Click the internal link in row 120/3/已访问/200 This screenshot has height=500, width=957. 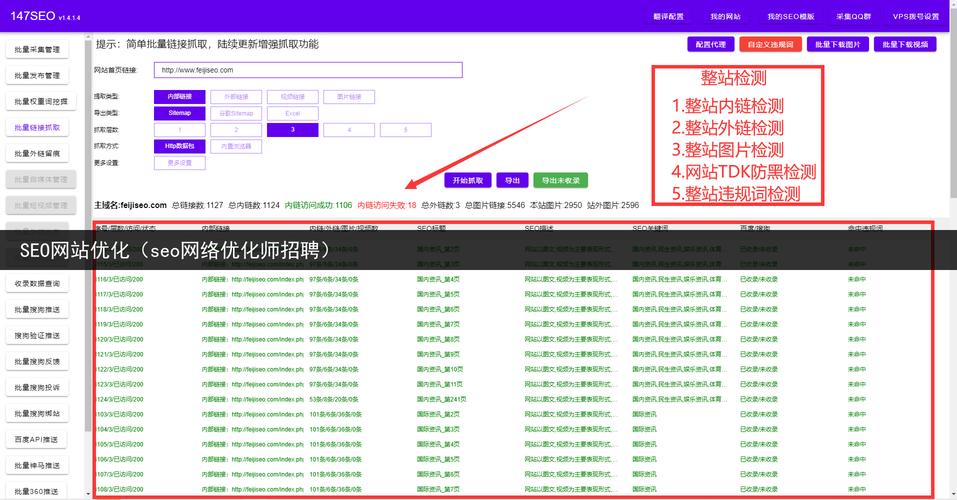[x=253, y=339]
